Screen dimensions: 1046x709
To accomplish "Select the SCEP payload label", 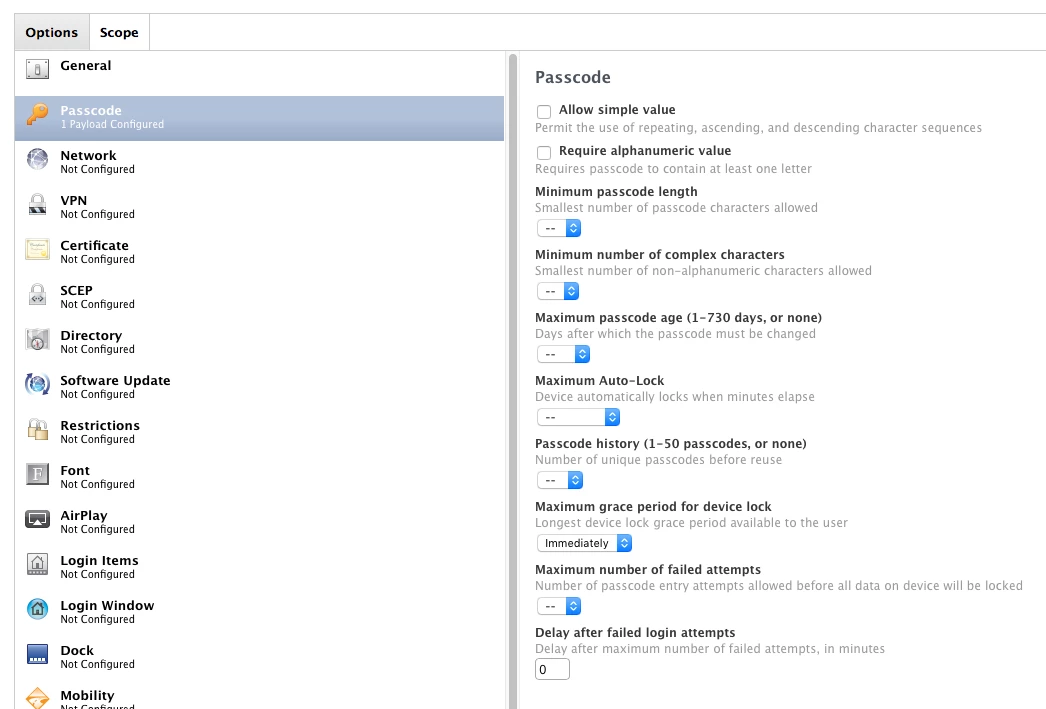I will [76, 290].
